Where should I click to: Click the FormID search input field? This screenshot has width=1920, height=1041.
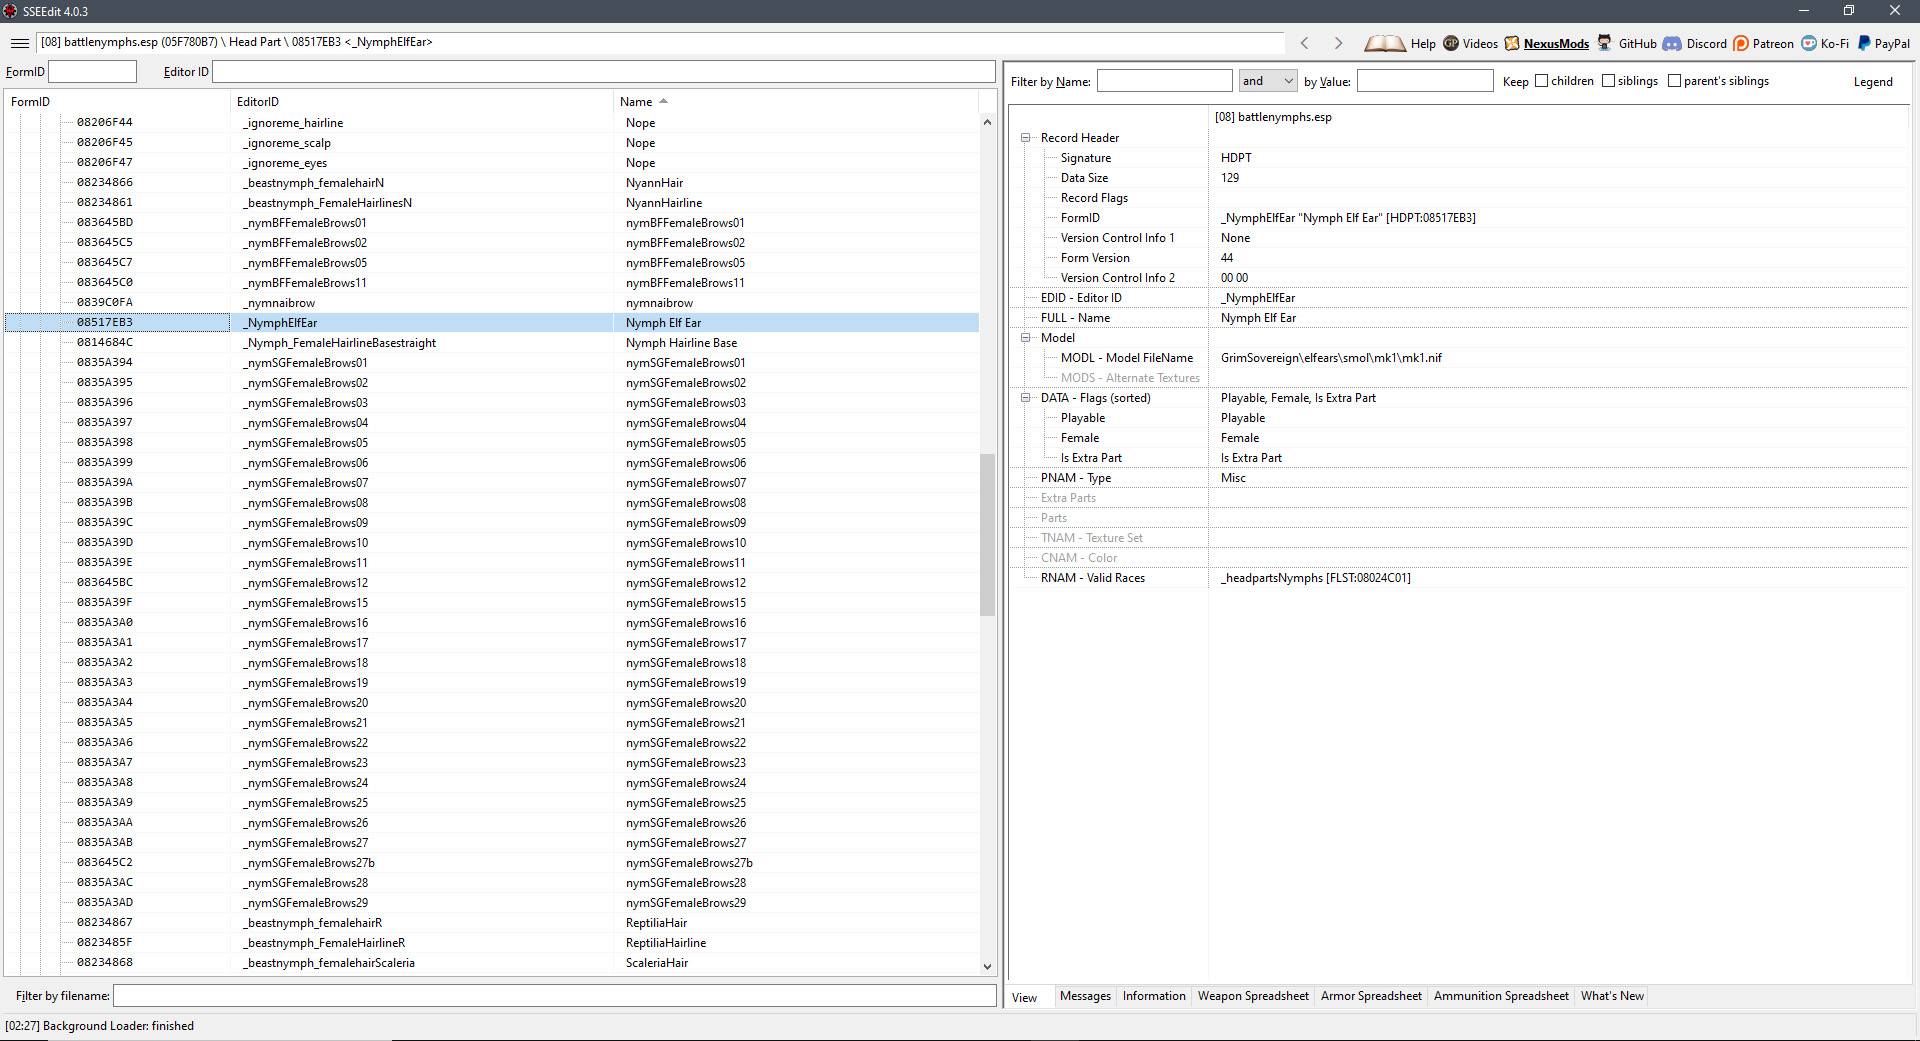92,72
